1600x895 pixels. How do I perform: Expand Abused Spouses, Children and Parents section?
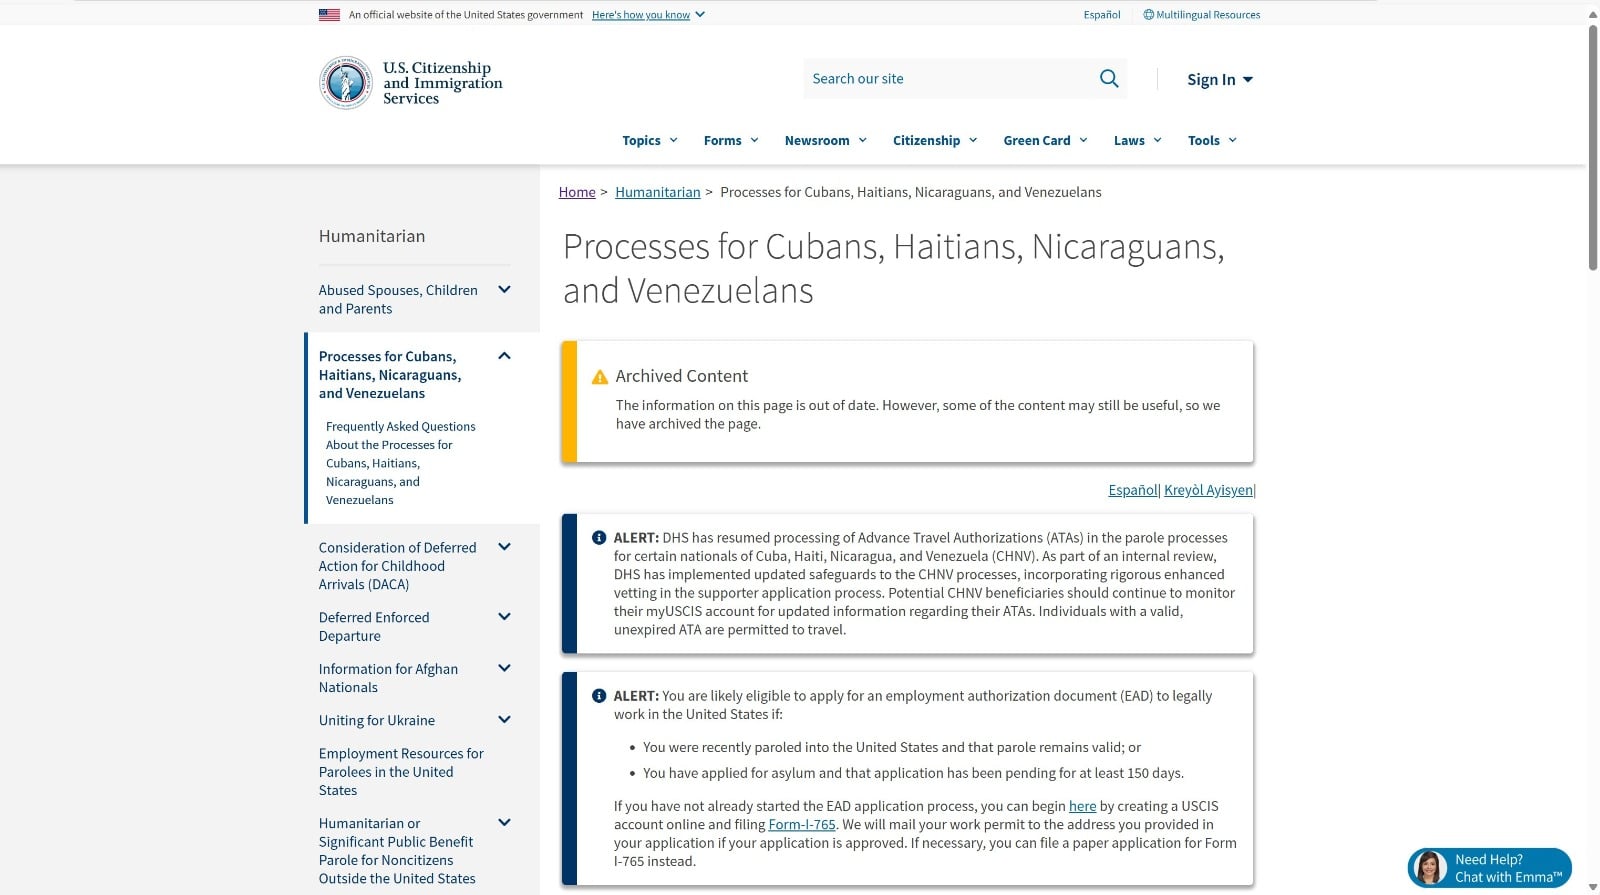[504, 290]
